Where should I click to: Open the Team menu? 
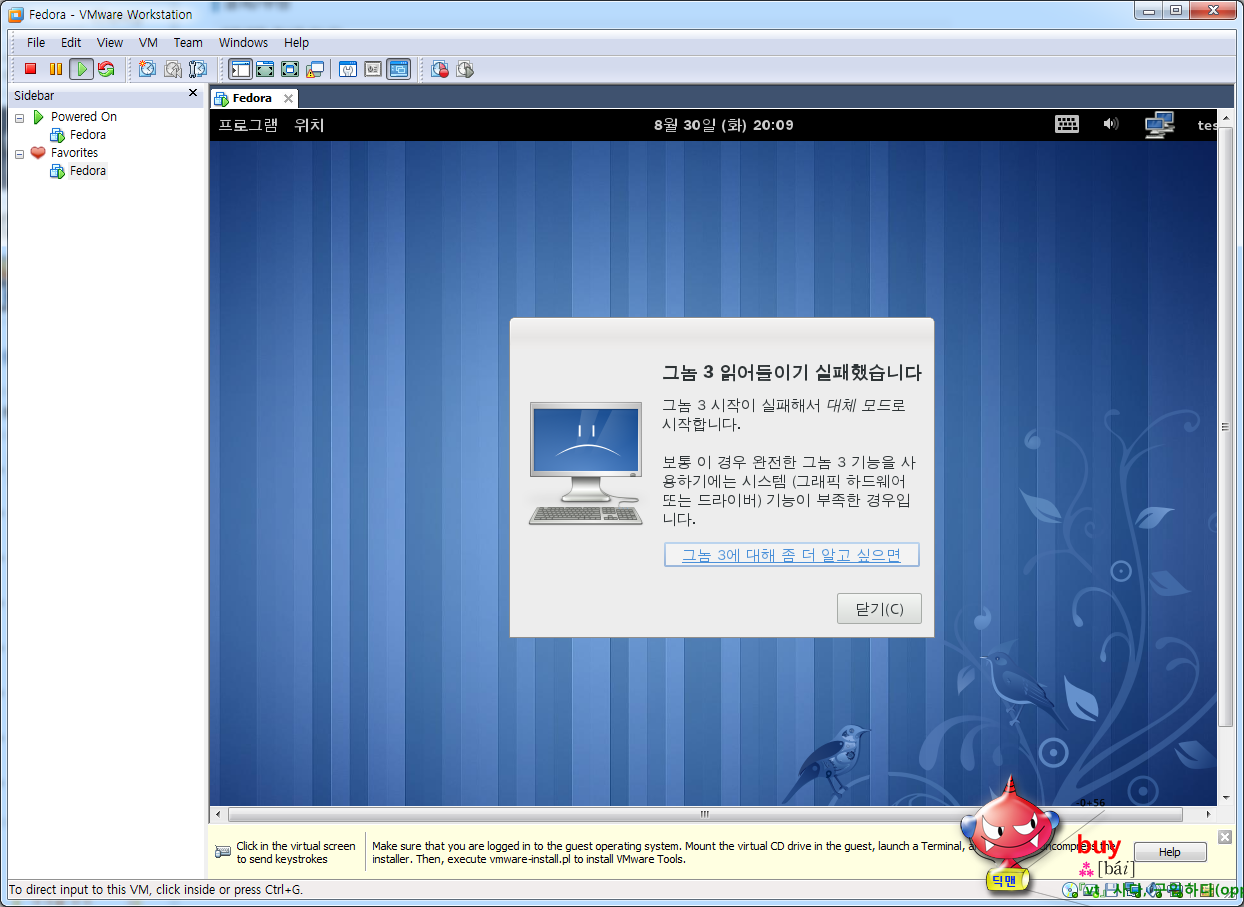(x=188, y=43)
